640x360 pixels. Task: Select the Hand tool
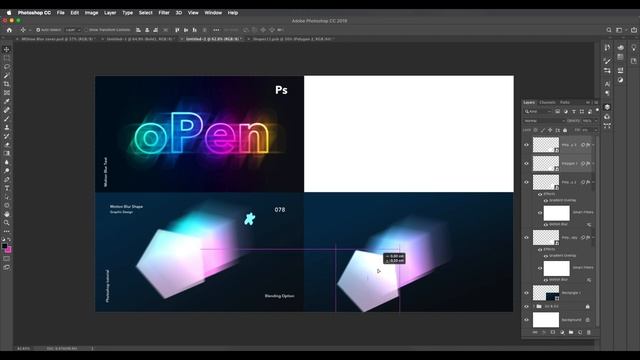7,214
